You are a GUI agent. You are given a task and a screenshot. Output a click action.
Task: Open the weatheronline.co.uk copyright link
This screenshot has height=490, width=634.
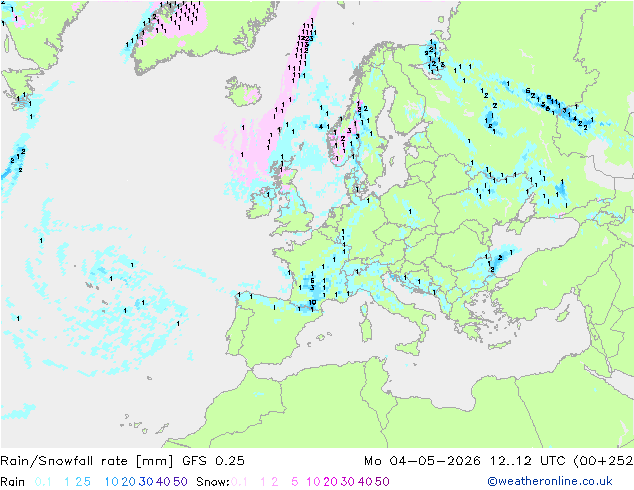[x=550, y=482]
